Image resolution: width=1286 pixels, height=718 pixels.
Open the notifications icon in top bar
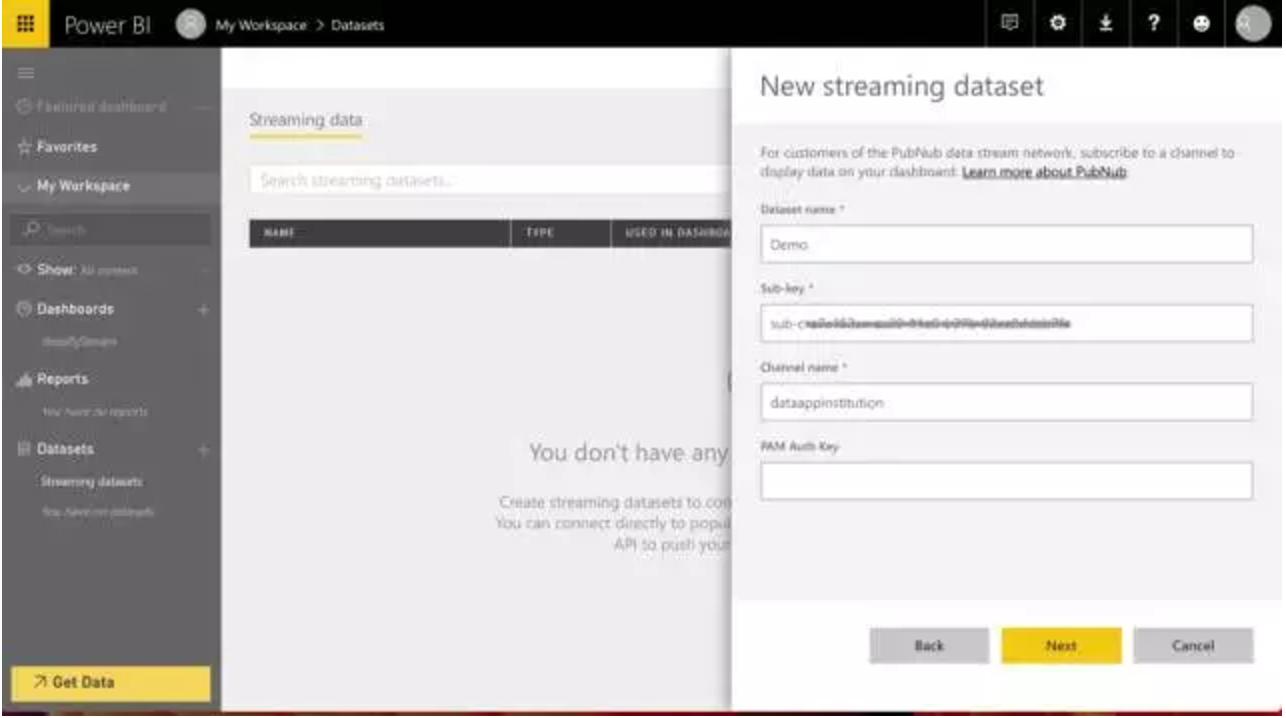point(1011,24)
